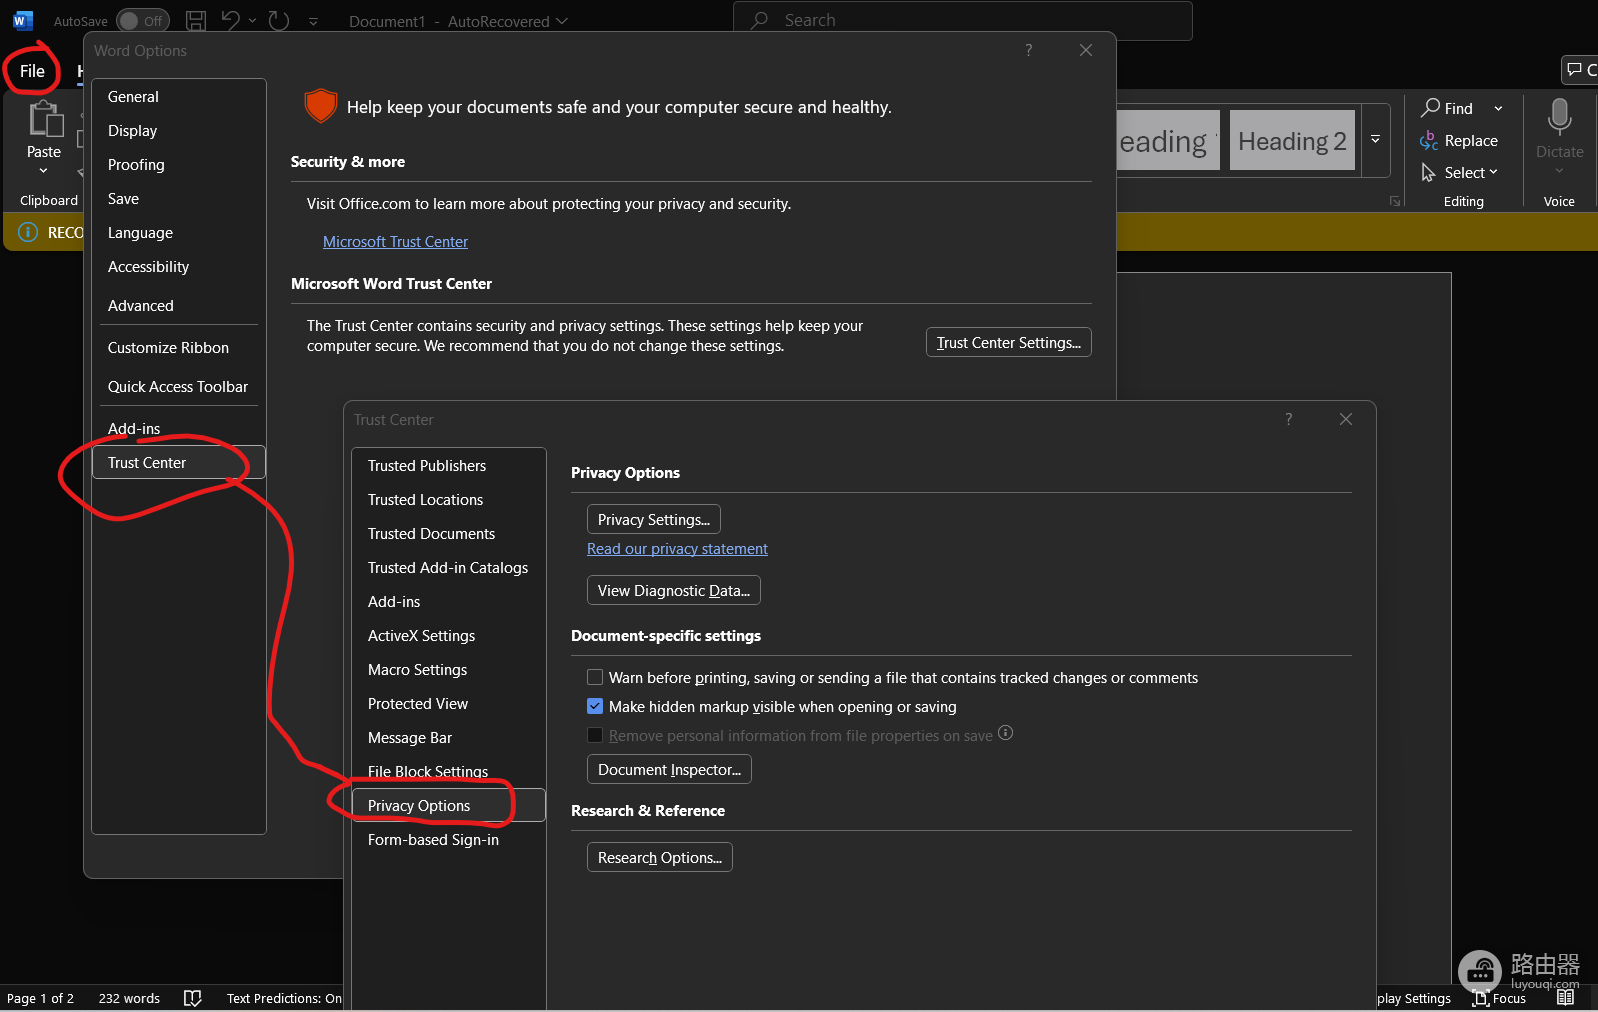Click the Document Inspector button
Screen dimensions: 1598x1012
point(669,770)
